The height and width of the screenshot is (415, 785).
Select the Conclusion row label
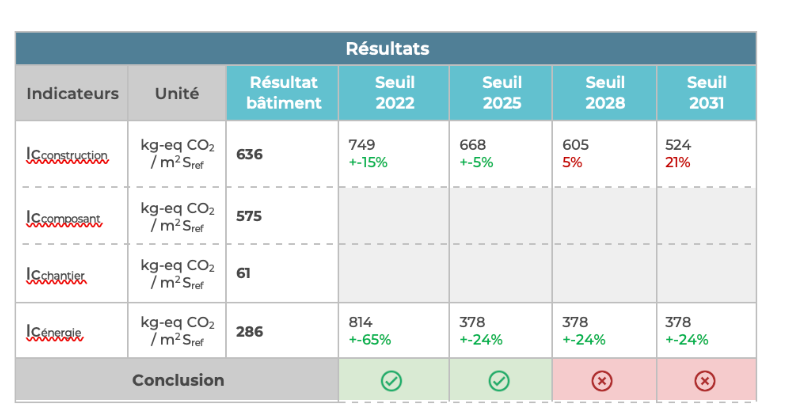click(x=178, y=380)
